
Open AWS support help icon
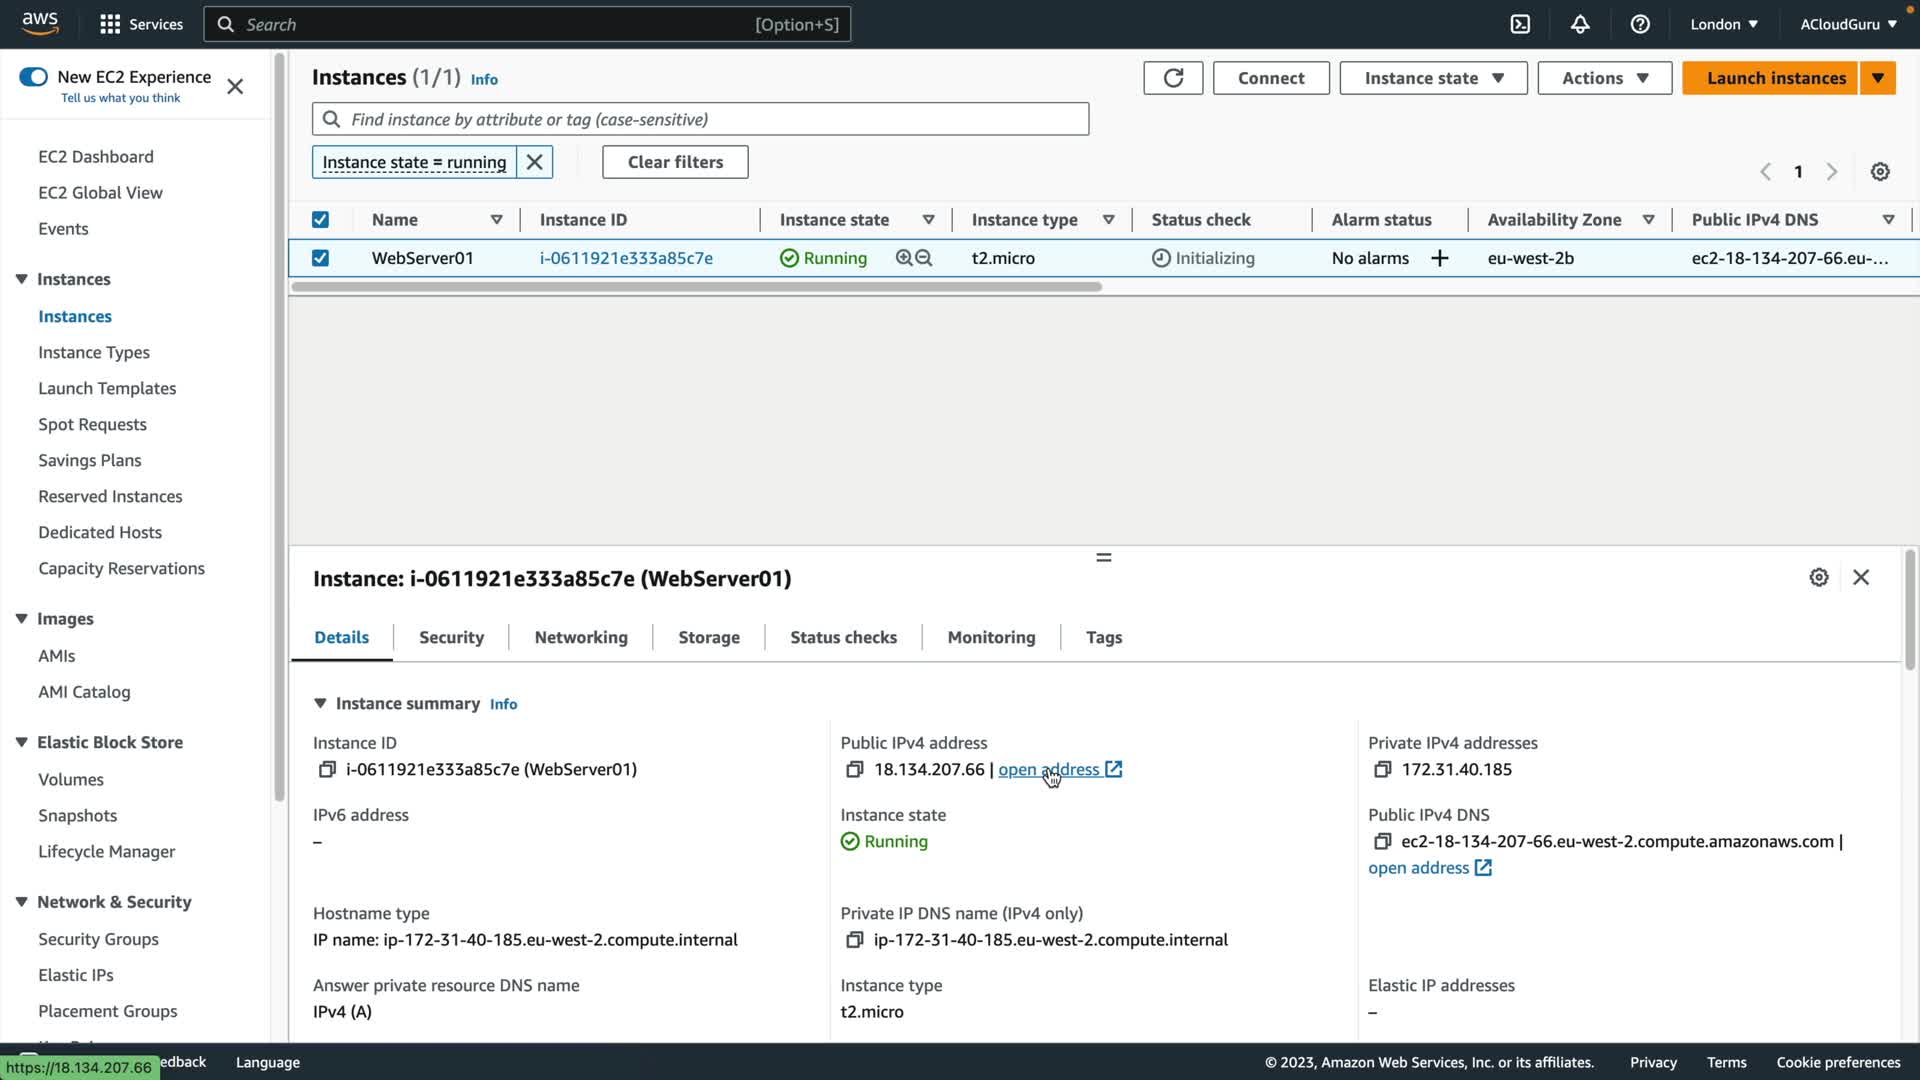tap(1640, 24)
